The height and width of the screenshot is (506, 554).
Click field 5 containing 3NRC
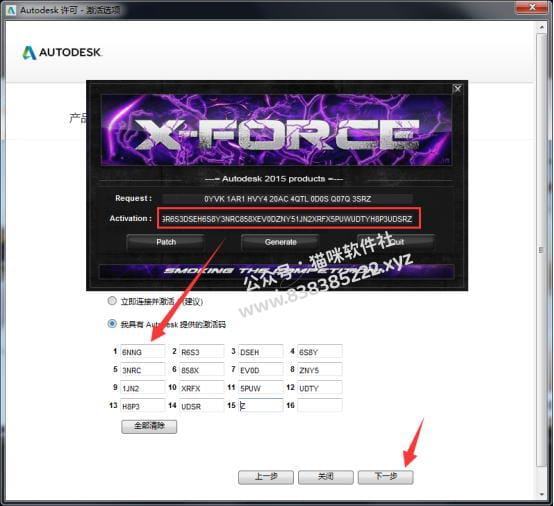[x=142, y=370]
